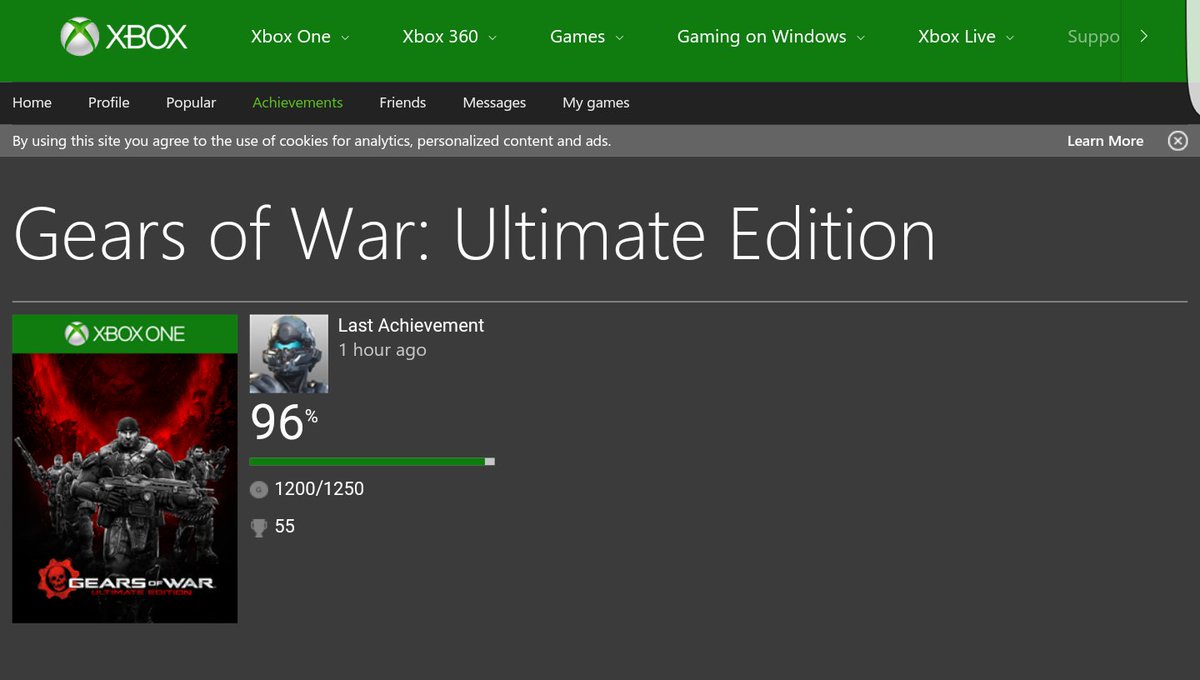Screen dimensions: 1200x680
Task: Expand the Games dropdown menu
Action: (x=587, y=37)
